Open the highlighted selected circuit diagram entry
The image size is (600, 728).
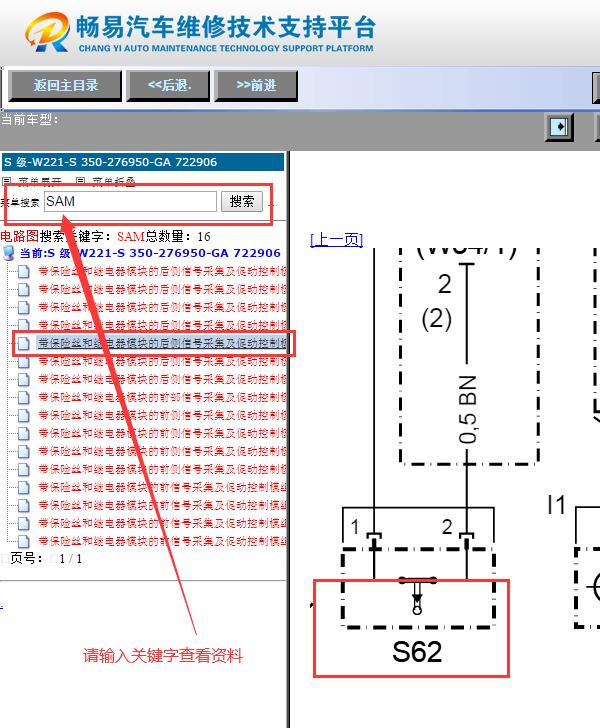click(162, 343)
